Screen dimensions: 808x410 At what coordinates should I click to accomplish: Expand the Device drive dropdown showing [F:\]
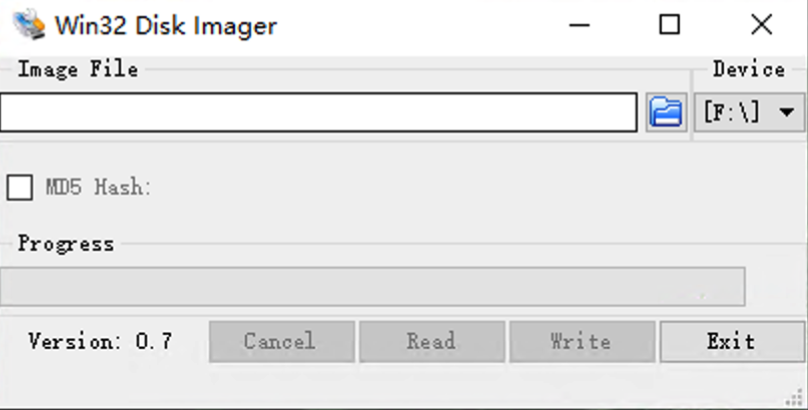[x=749, y=112]
